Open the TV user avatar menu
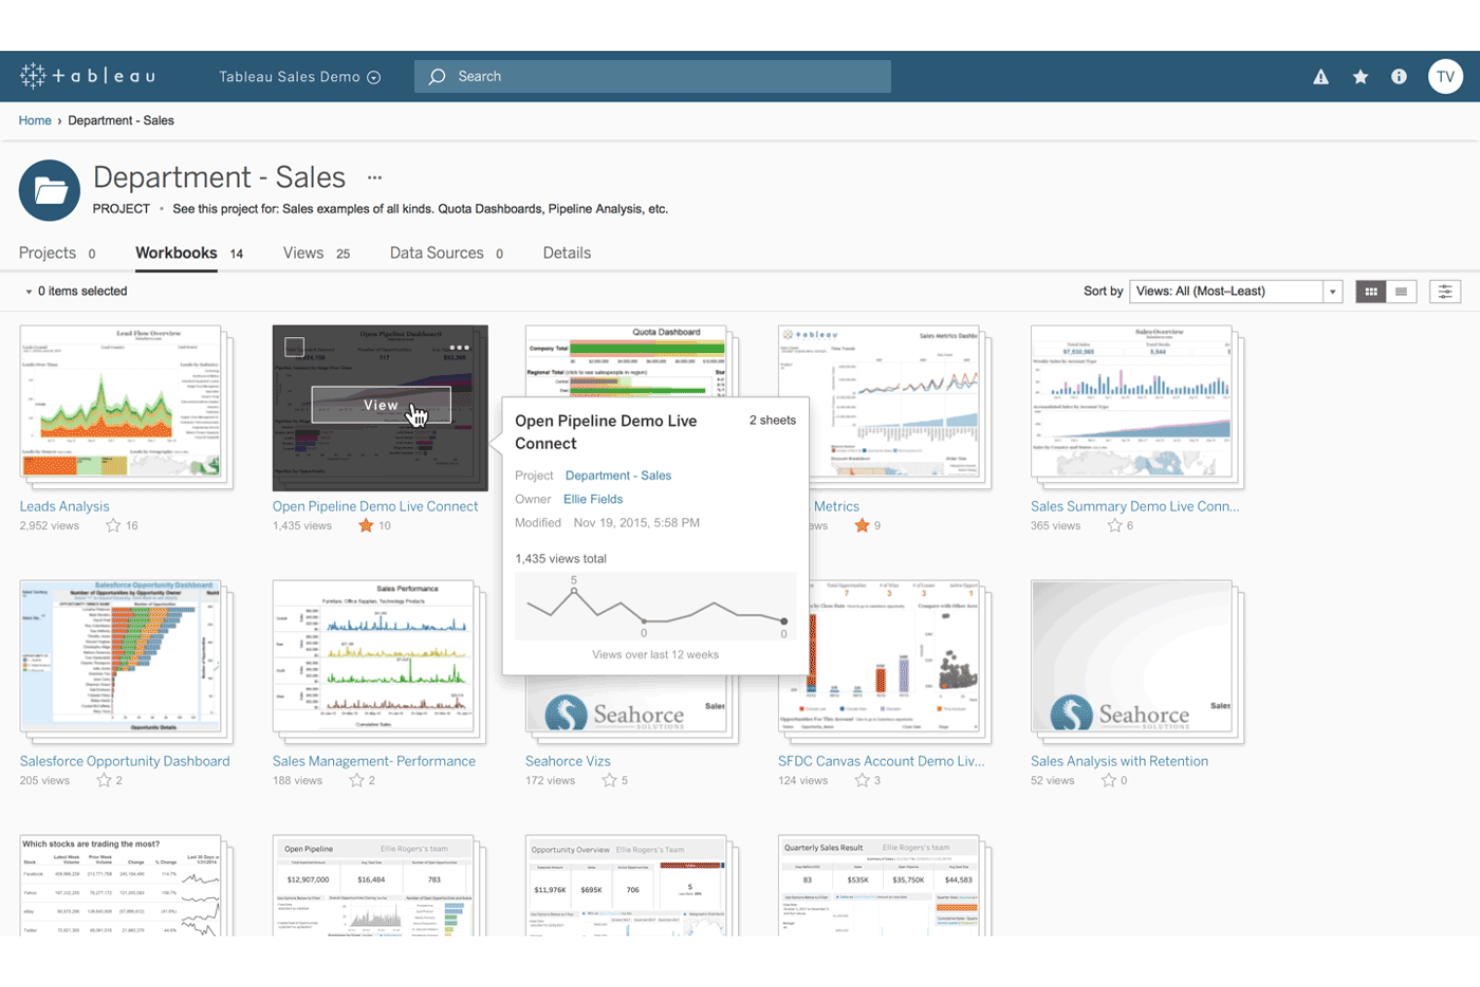The height and width of the screenshot is (987, 1480). (1445, 77)
